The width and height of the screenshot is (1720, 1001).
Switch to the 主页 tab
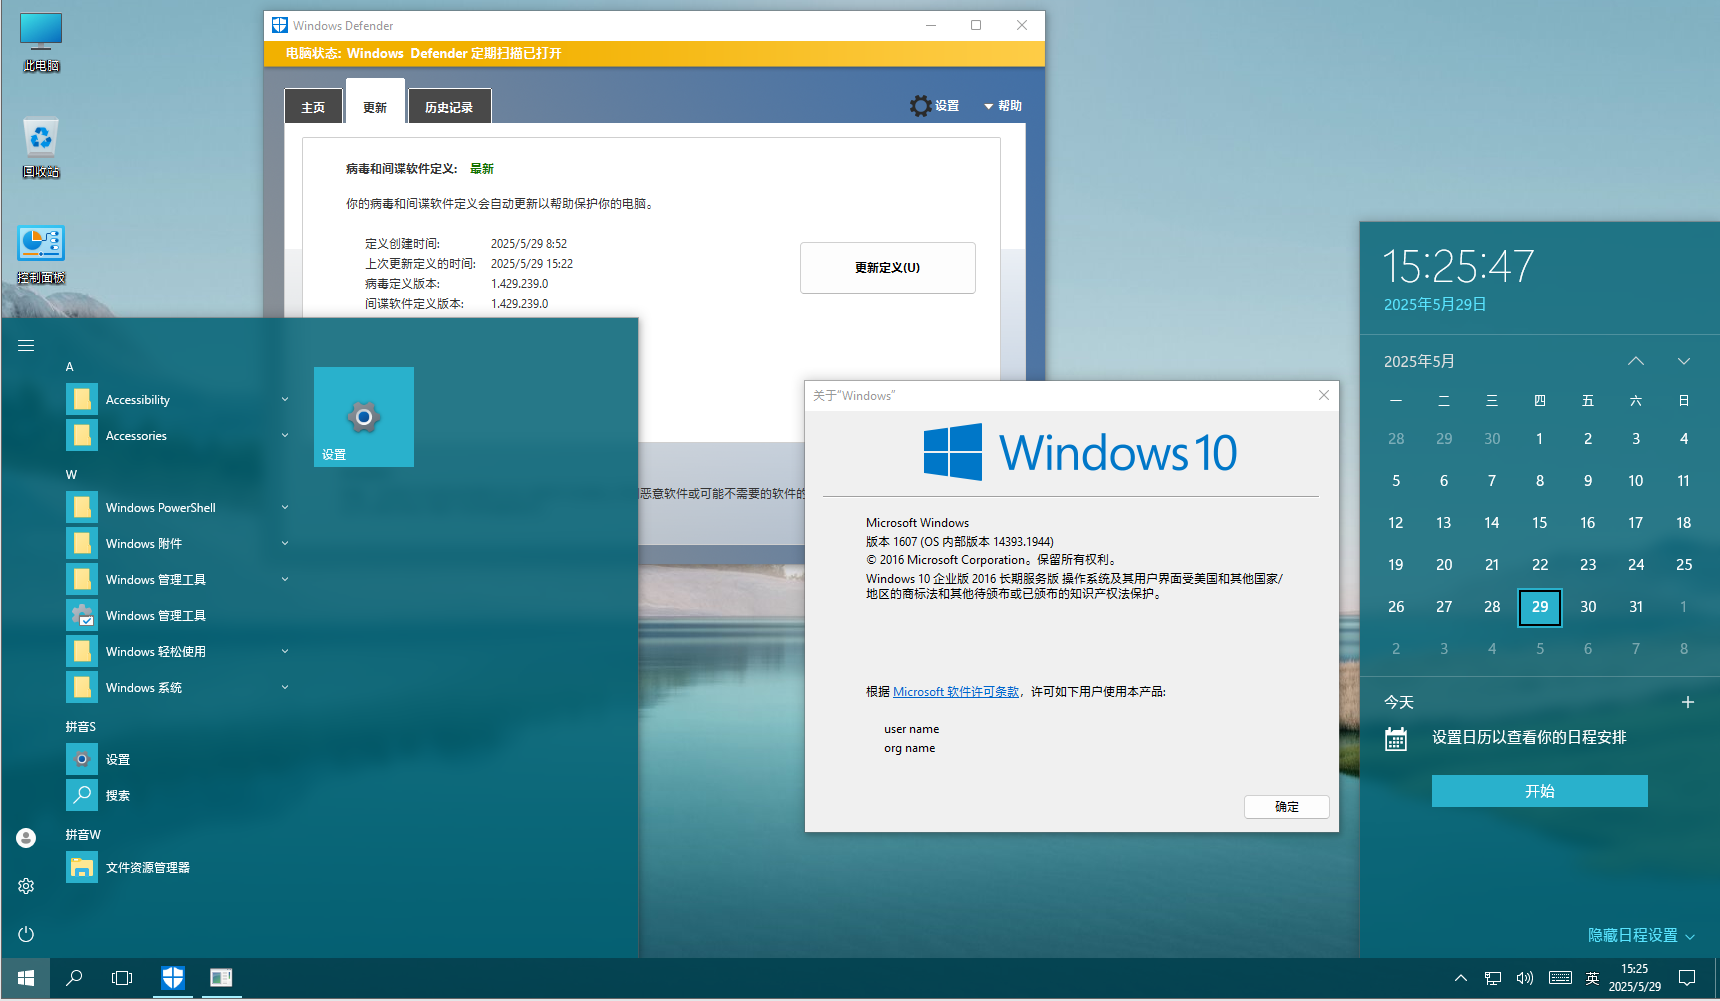pos(313,107)
